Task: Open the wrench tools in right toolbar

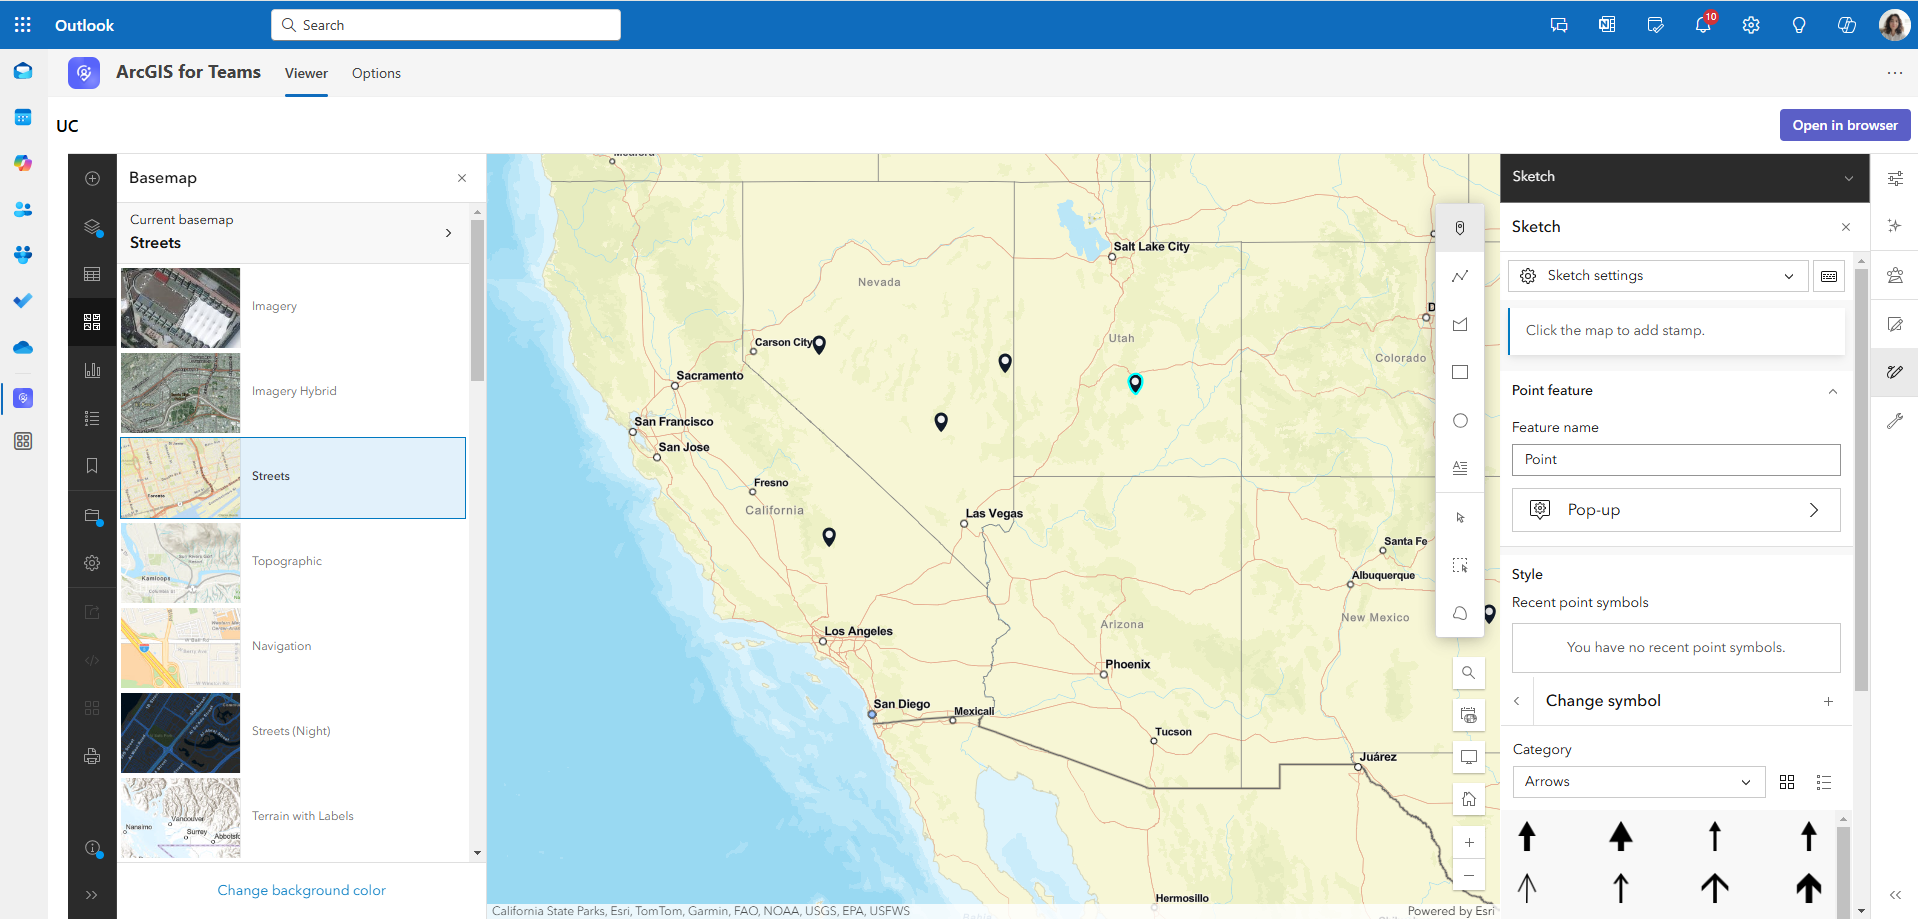Action: coord(1895,421)
